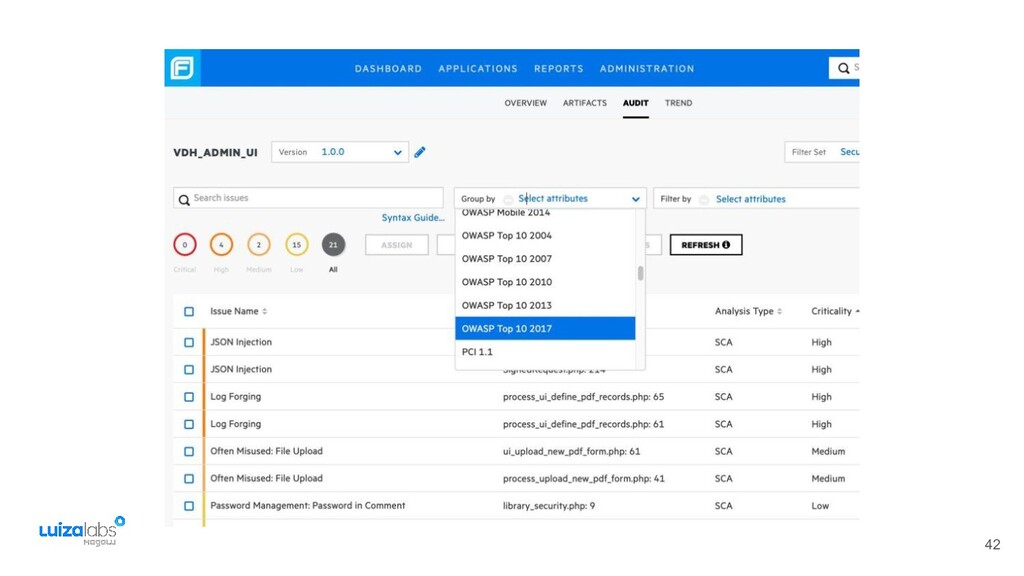Select the All issues circle showing 21

[x=333, y=245]
